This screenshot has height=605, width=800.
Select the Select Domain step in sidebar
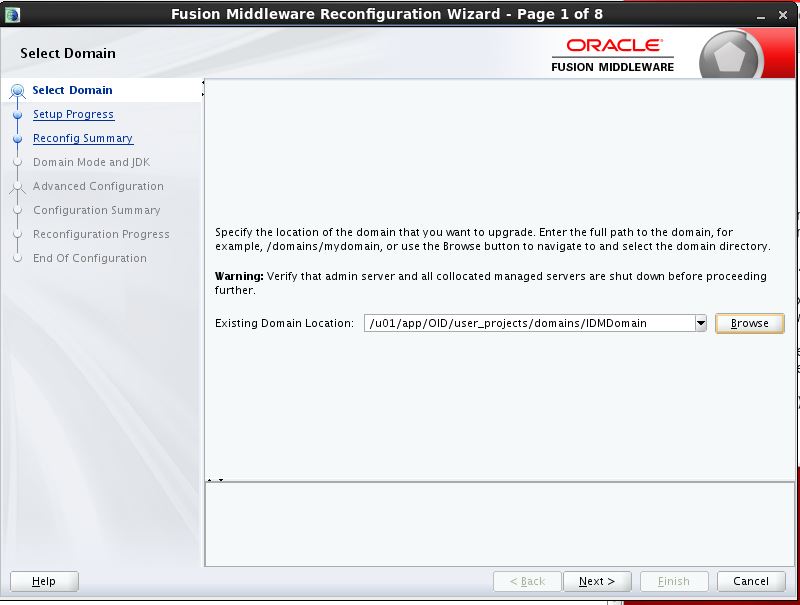pyautogui.click(x=72, y=90)
